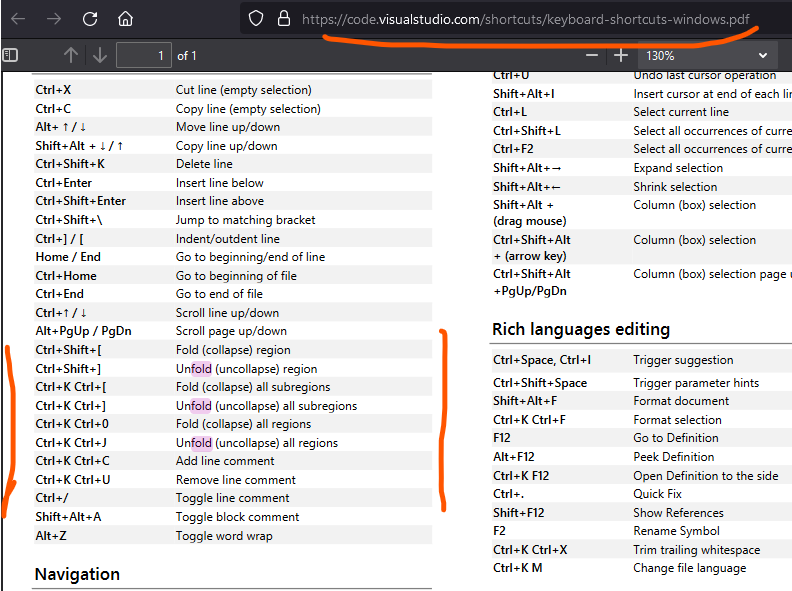
Task: Click 'Format document' in shortcut table
Action: pyautogui.click(x=681, y=401)
